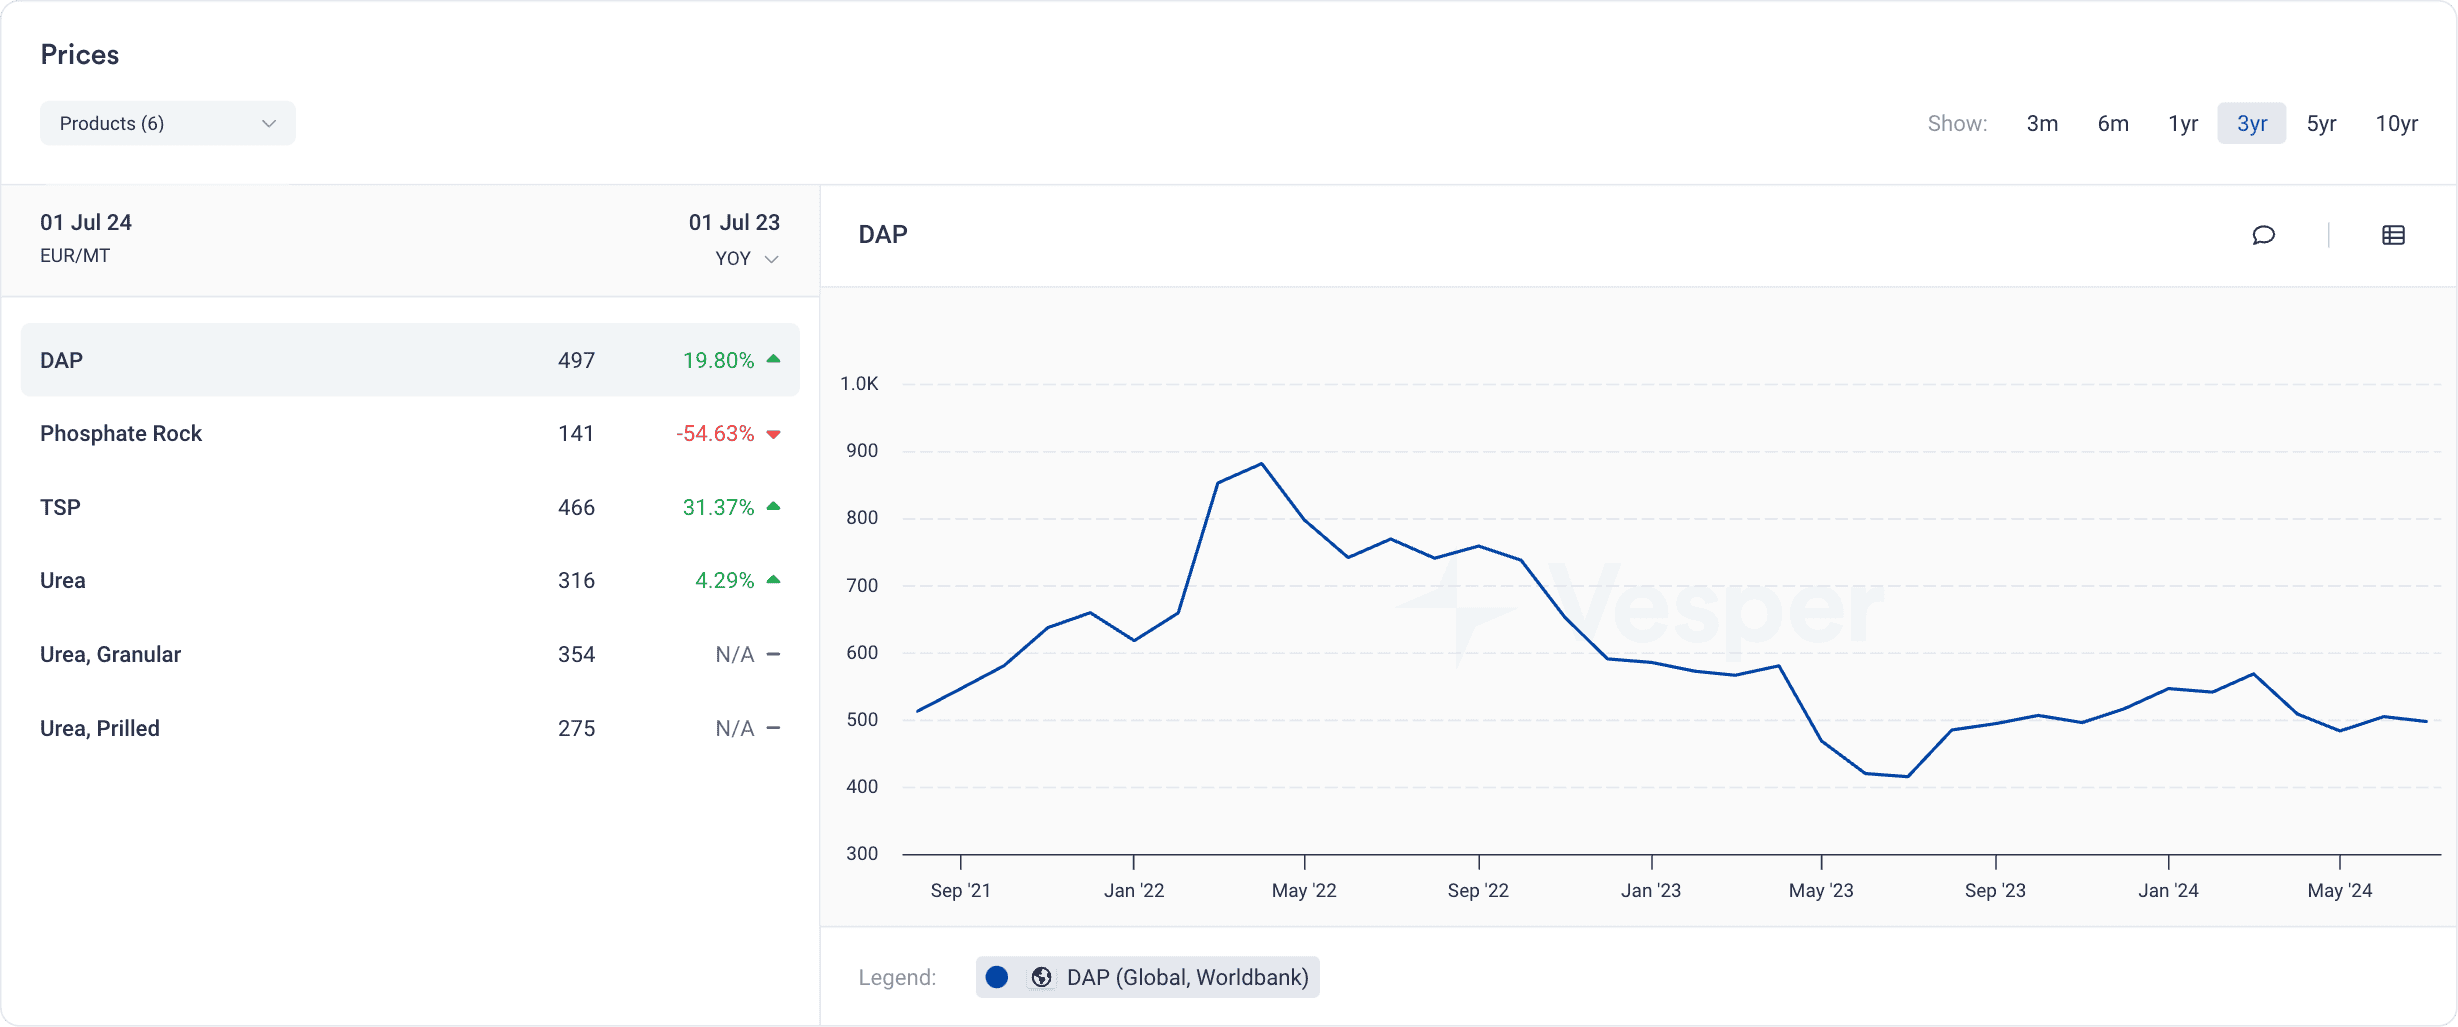
Task: Click the blue DAP legend color dot
Action: pyautogui.click(x=996, y=977)
